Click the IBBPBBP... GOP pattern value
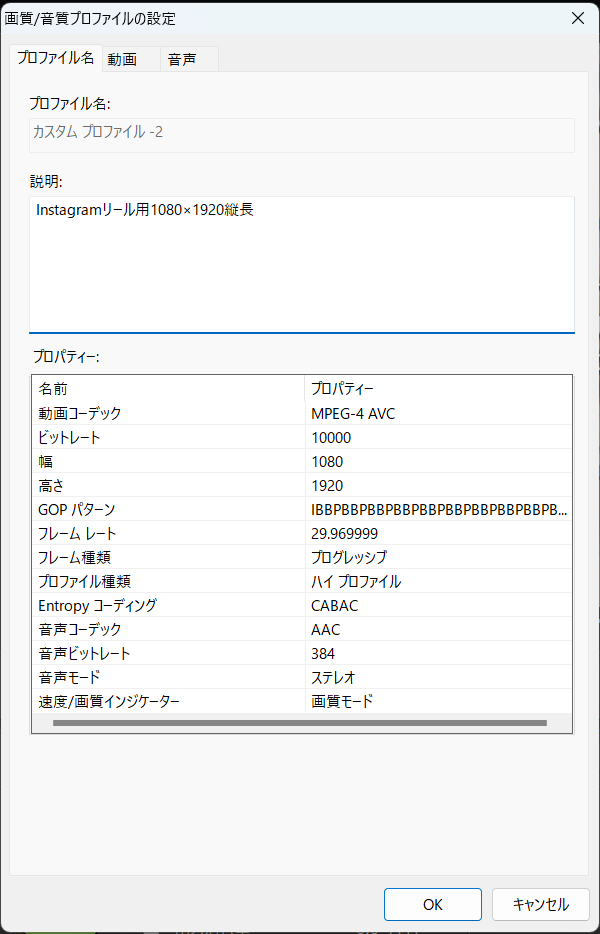Image resolution: width=600 pixels, height=934 pixels. (439, 509)
